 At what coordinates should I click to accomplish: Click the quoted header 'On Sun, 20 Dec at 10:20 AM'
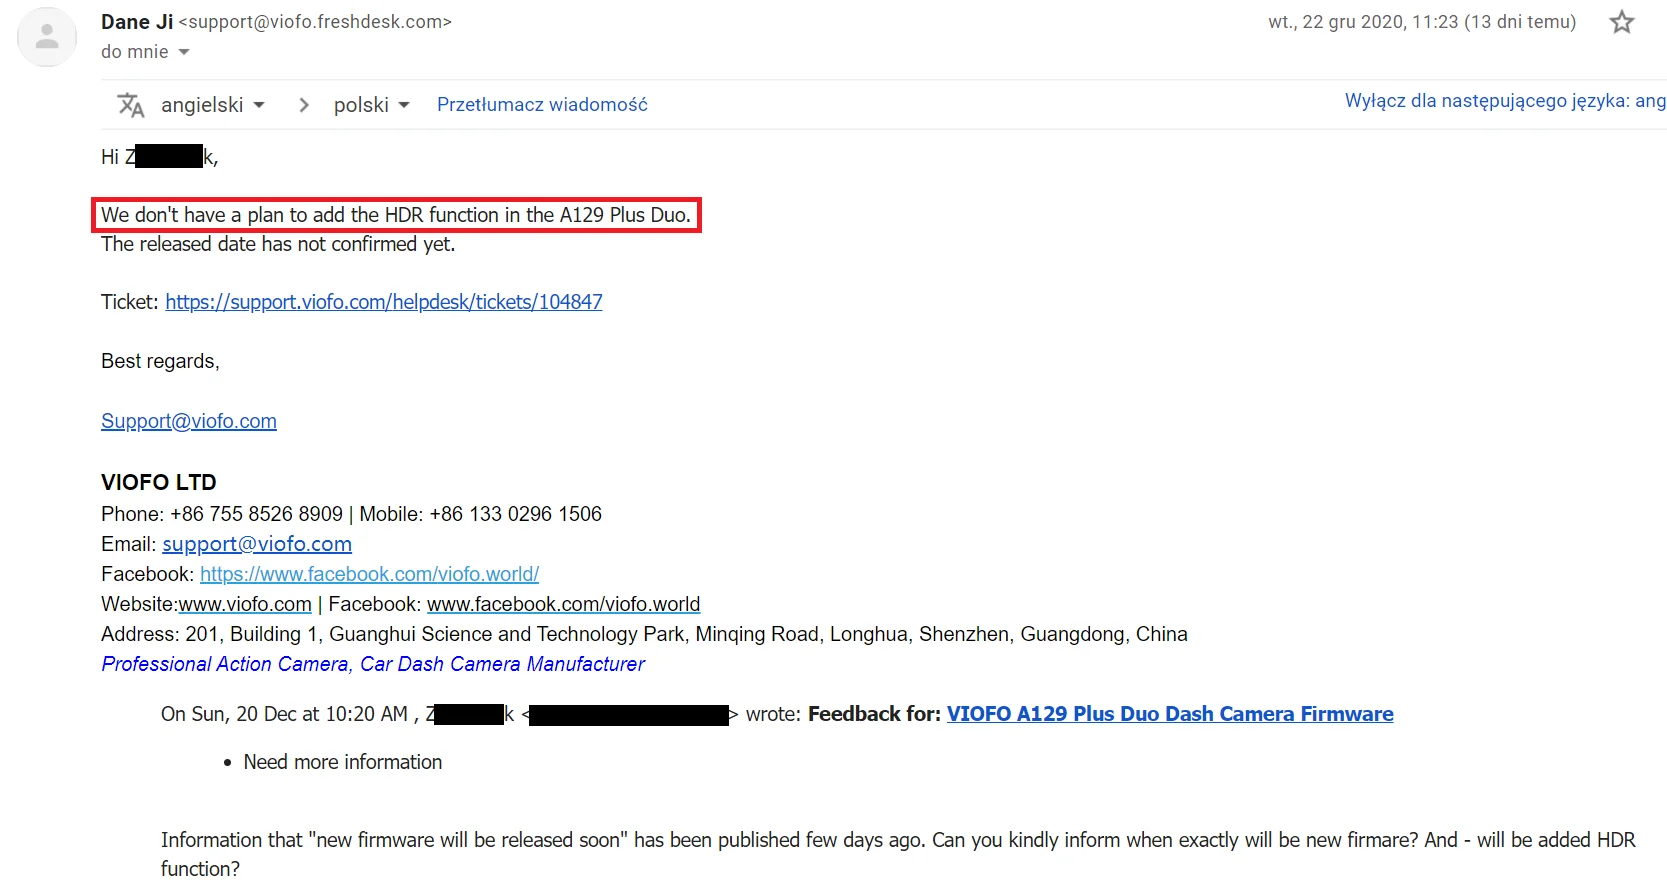coord(285,714)
